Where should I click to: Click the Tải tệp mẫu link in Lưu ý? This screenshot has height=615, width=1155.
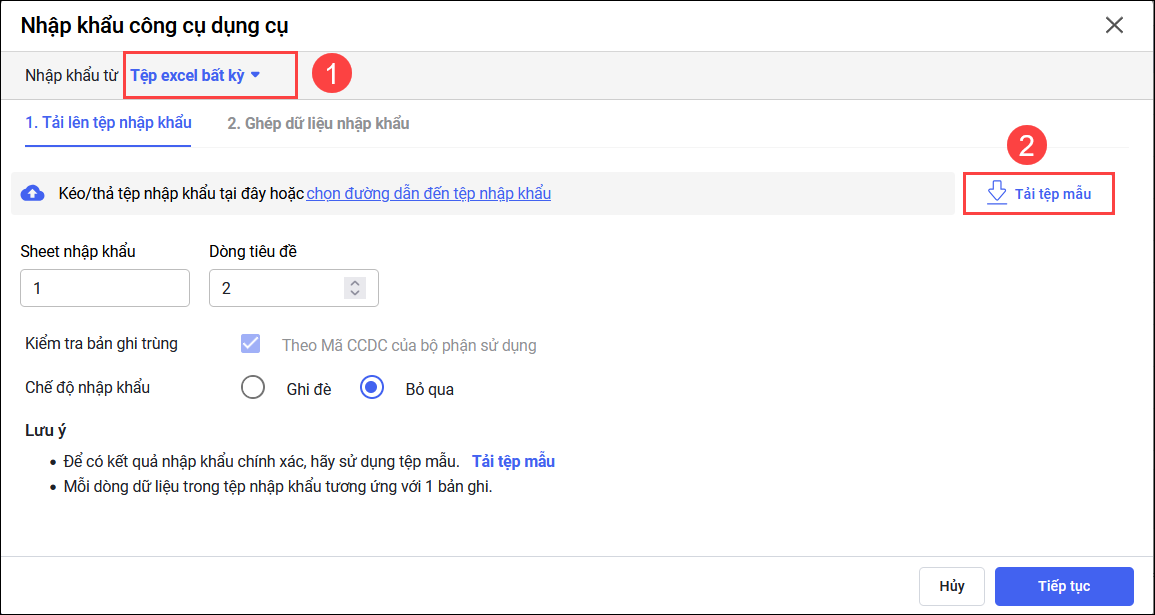tap(513, 461)
